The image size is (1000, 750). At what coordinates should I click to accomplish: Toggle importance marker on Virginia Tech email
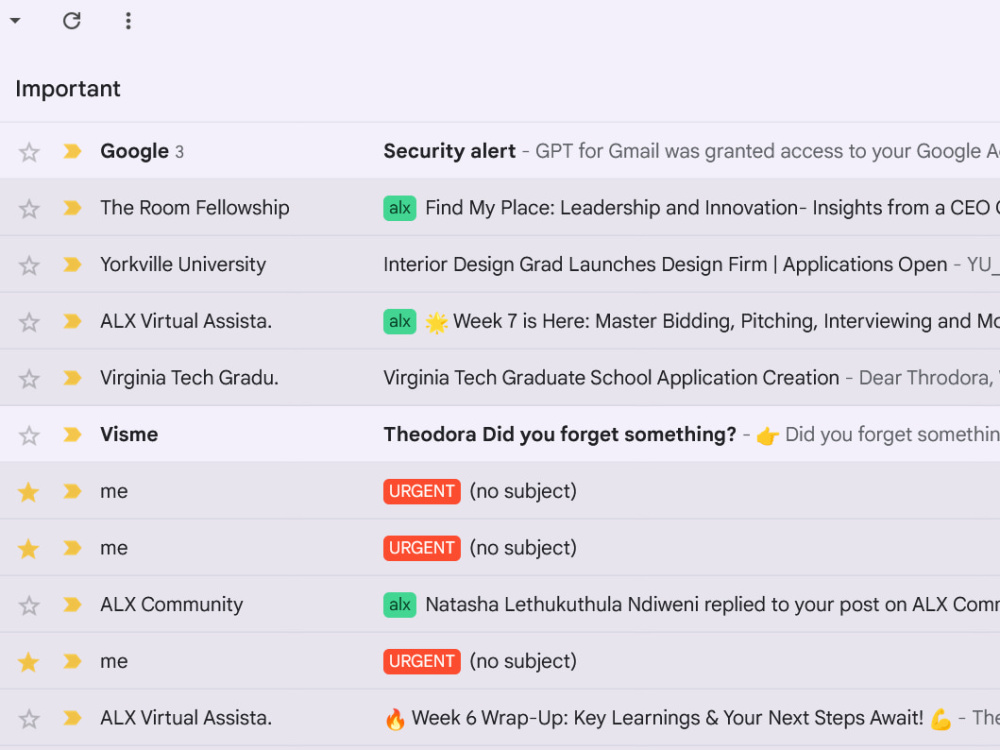point(72,378)
